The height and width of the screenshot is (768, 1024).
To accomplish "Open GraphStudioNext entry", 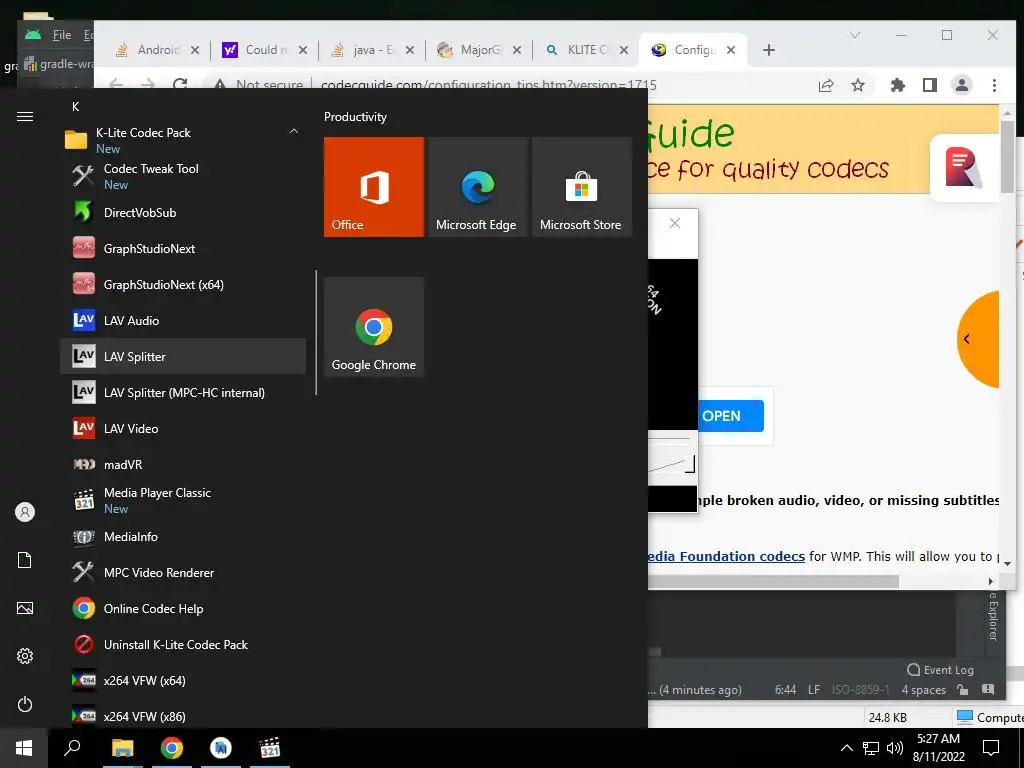I will tap(183, 248).
